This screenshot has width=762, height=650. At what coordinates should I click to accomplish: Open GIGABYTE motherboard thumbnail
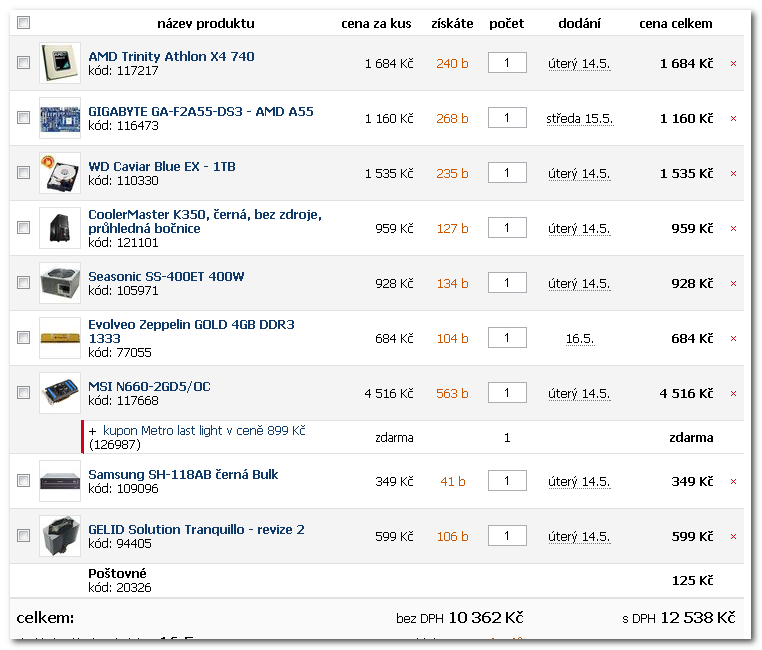[x=60, y=118]
